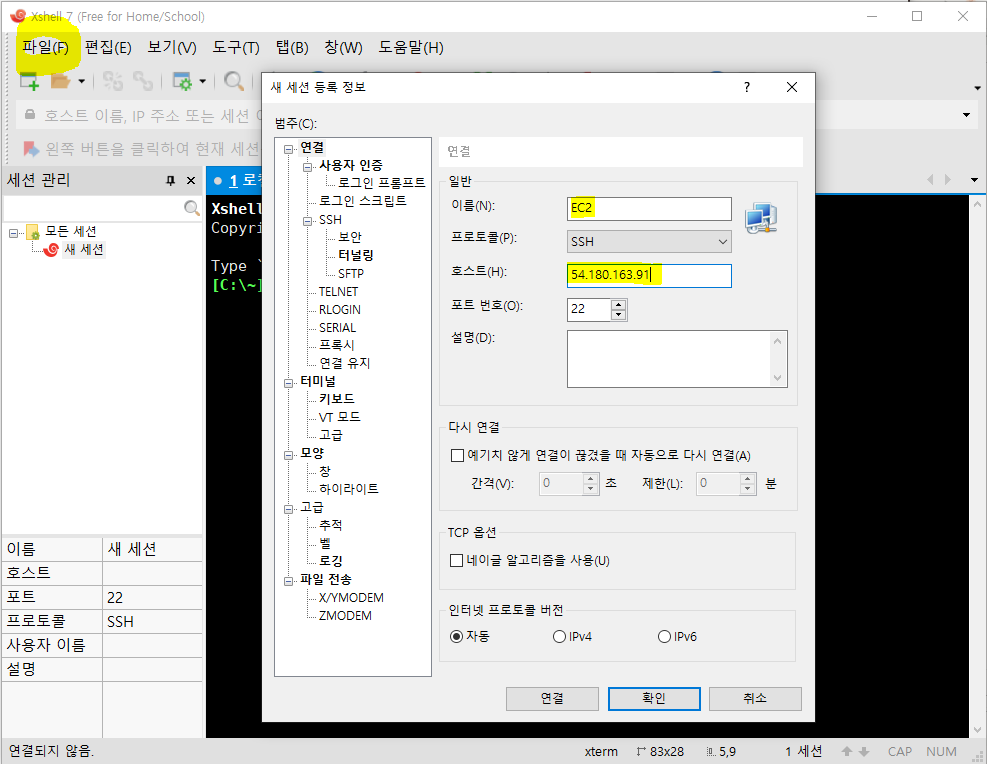Collapse the 사용자 인증 tree node

pos(307,167)
